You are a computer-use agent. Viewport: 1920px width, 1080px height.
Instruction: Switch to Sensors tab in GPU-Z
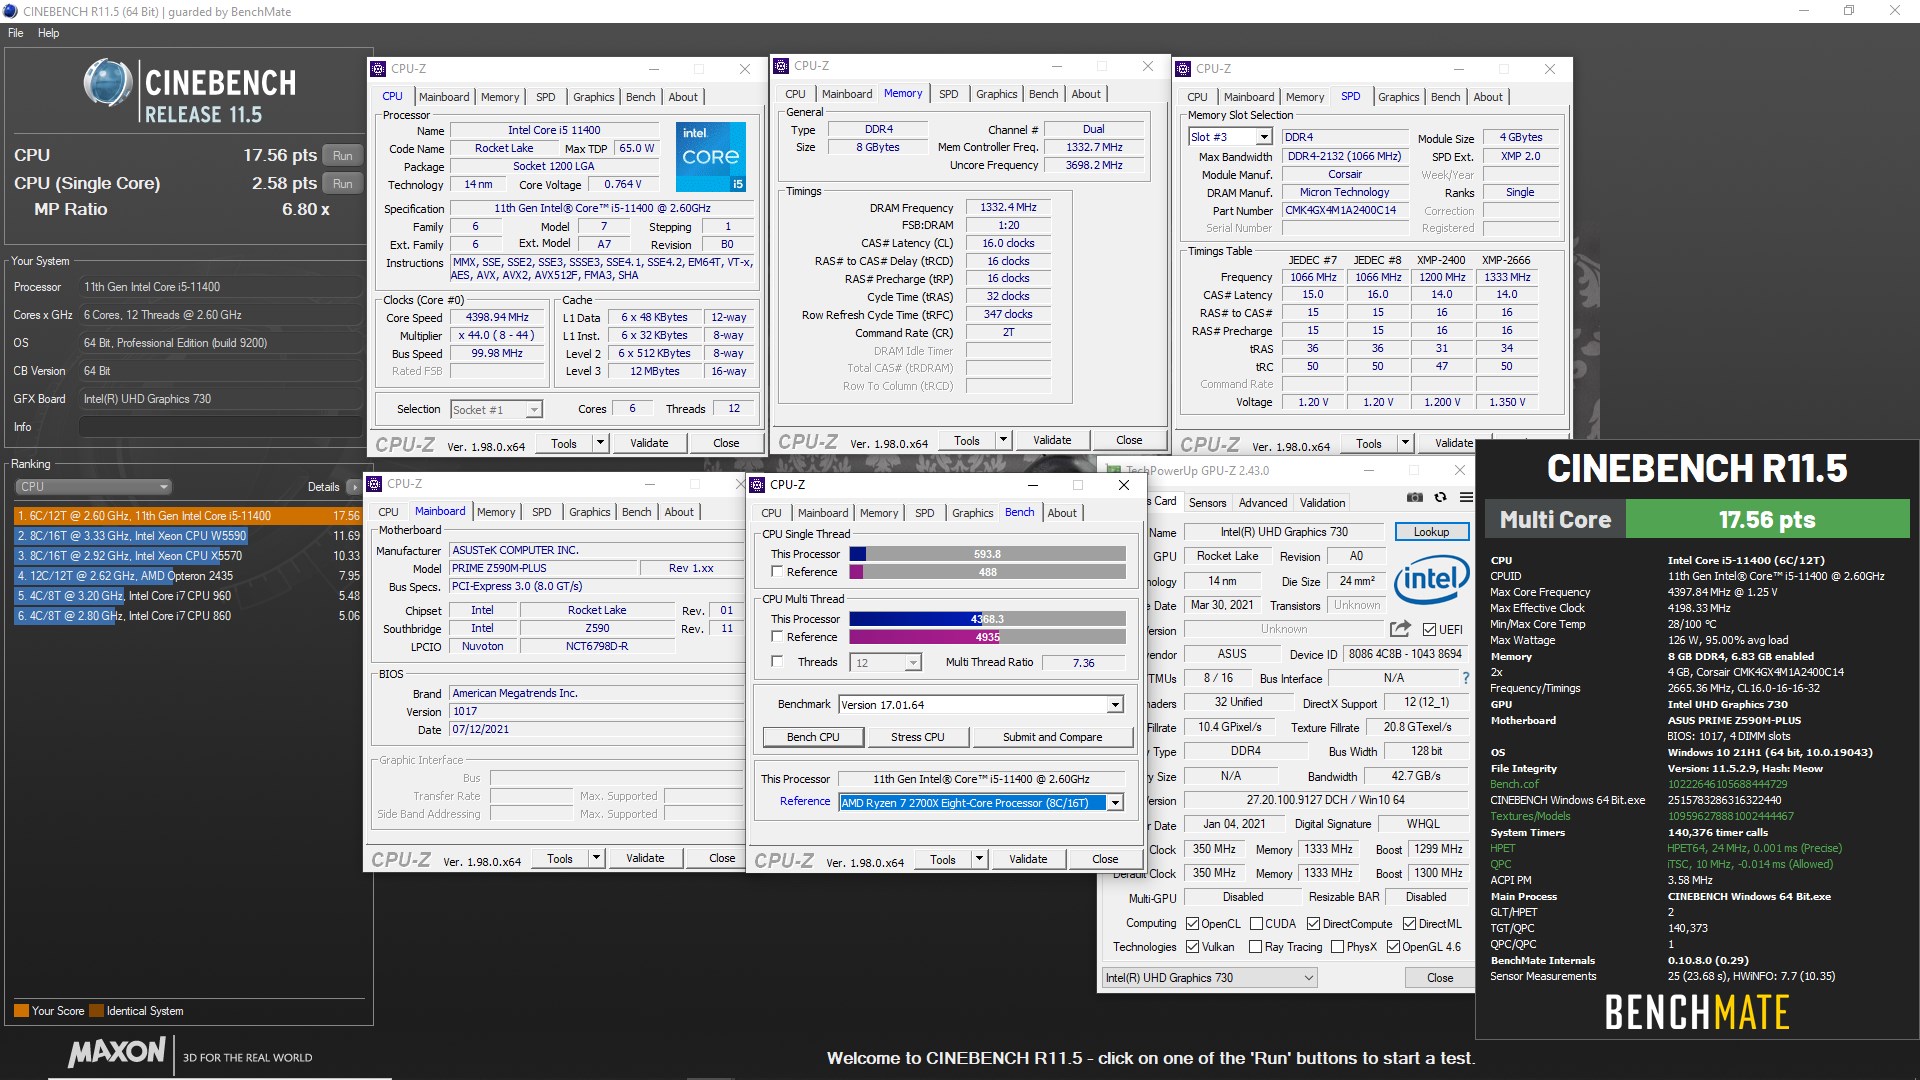[1207, 503]
